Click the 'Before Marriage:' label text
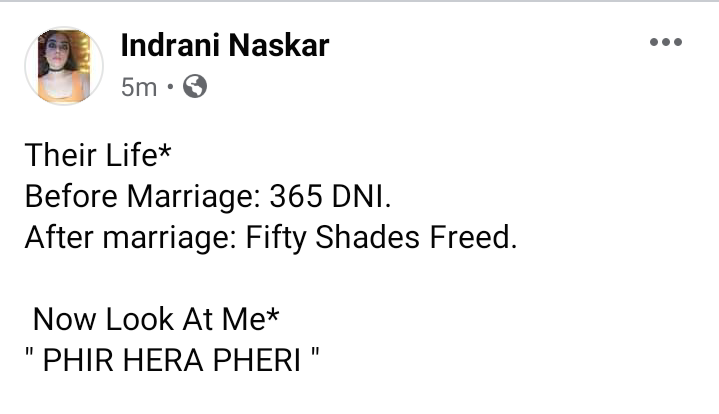The width and height of the screenshot is (719, 414). pyautogui.click(x=143, y=196)
